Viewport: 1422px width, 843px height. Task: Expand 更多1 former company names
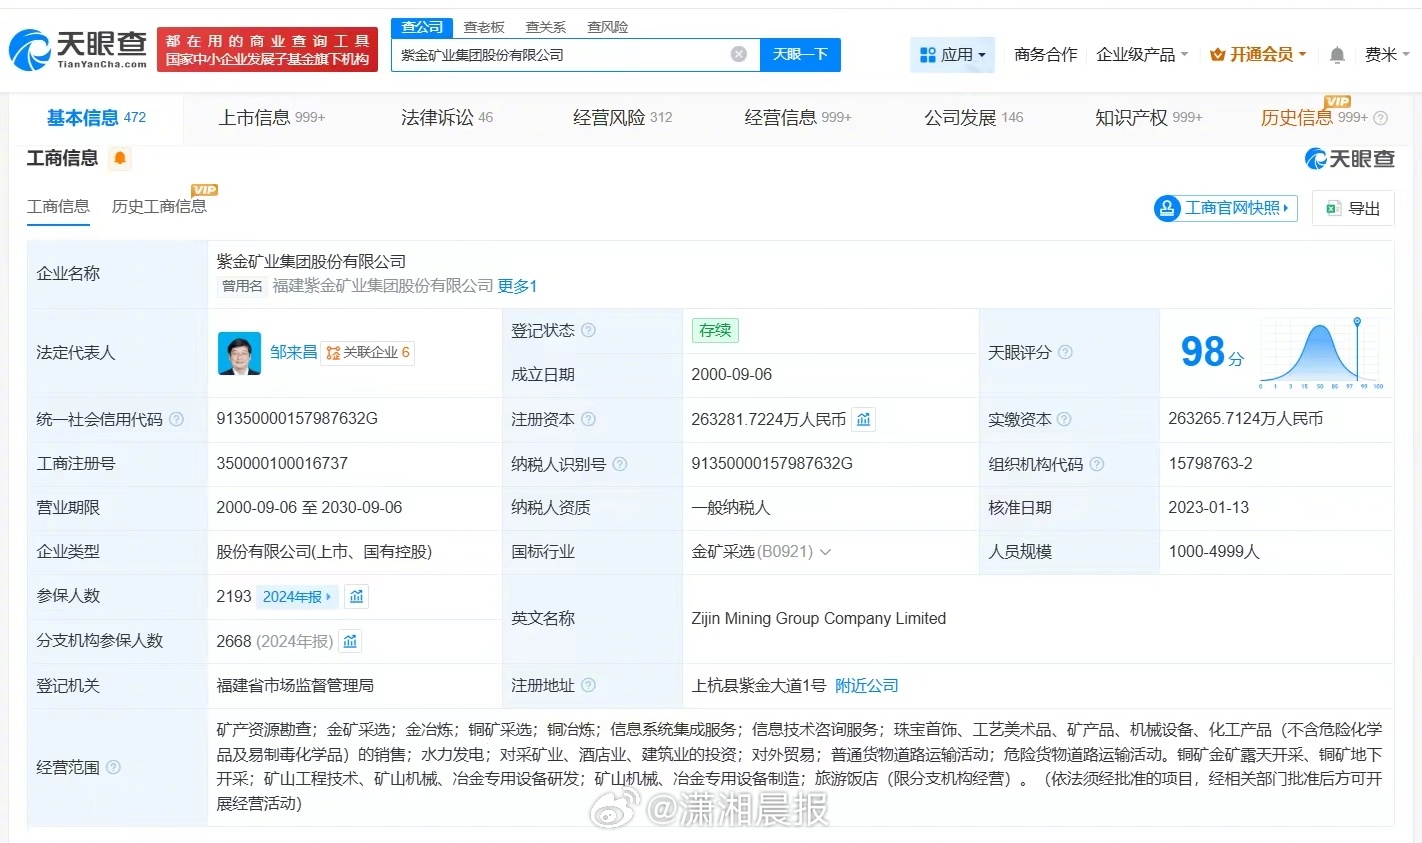[x=517, y=286]
